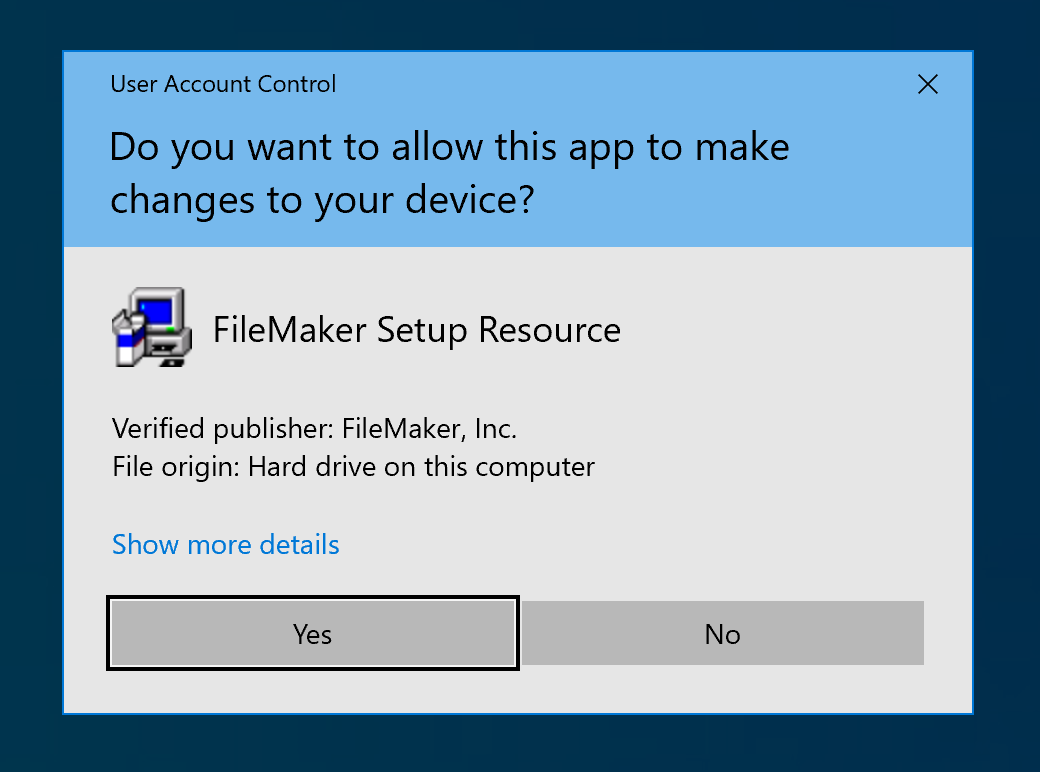
Task: Expand the Show more details link
Action: click(225, 545)
